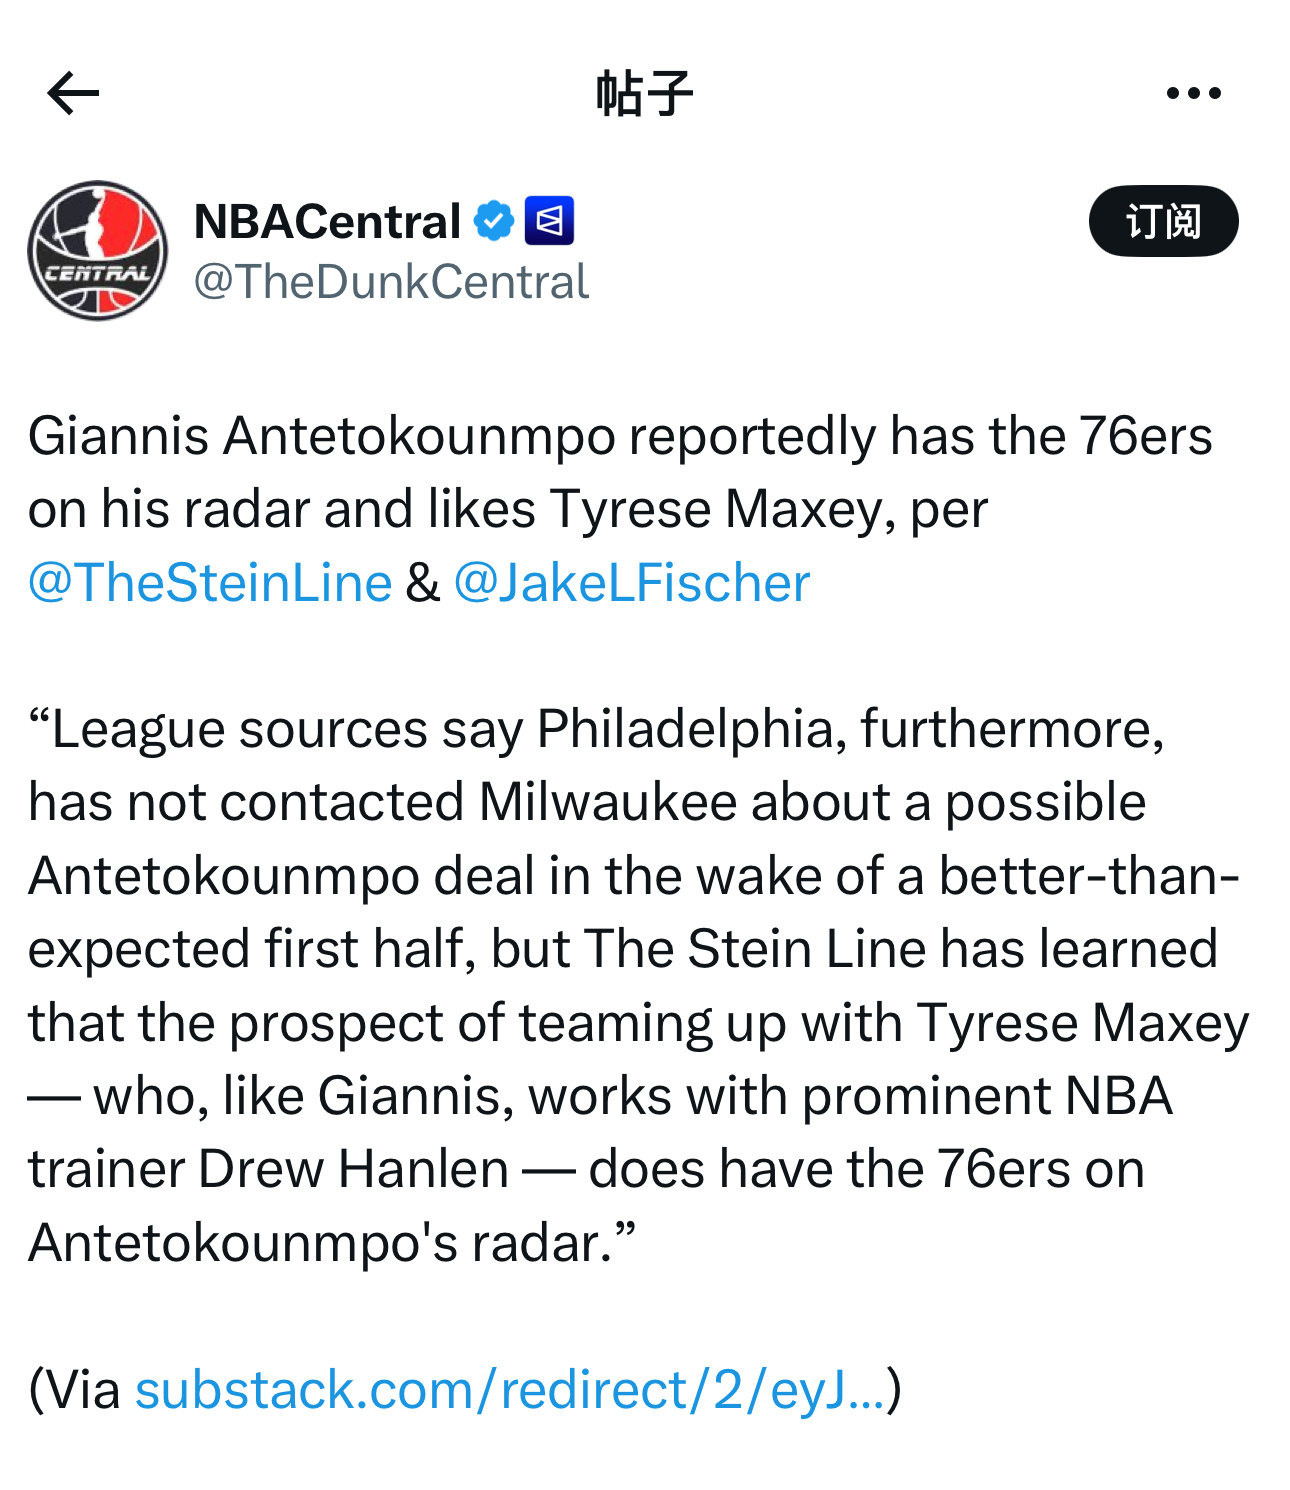
Task: Tap the dark blue affiliate badge icon
Action: click(x=549, y=221)
